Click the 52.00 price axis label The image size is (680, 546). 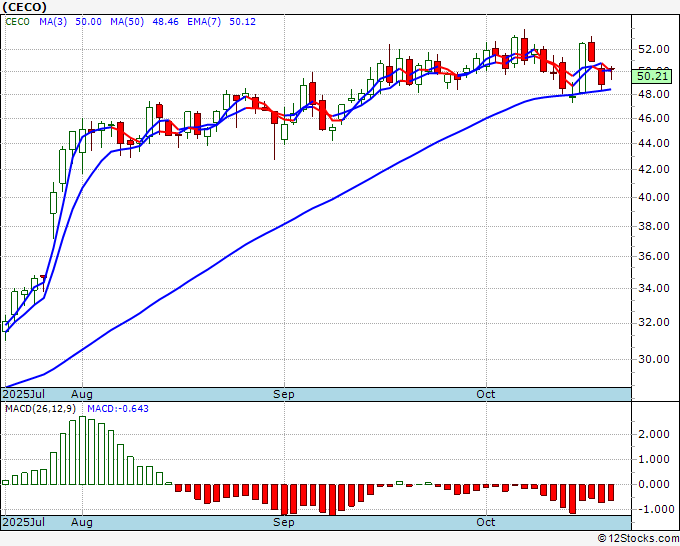[654, 49]
